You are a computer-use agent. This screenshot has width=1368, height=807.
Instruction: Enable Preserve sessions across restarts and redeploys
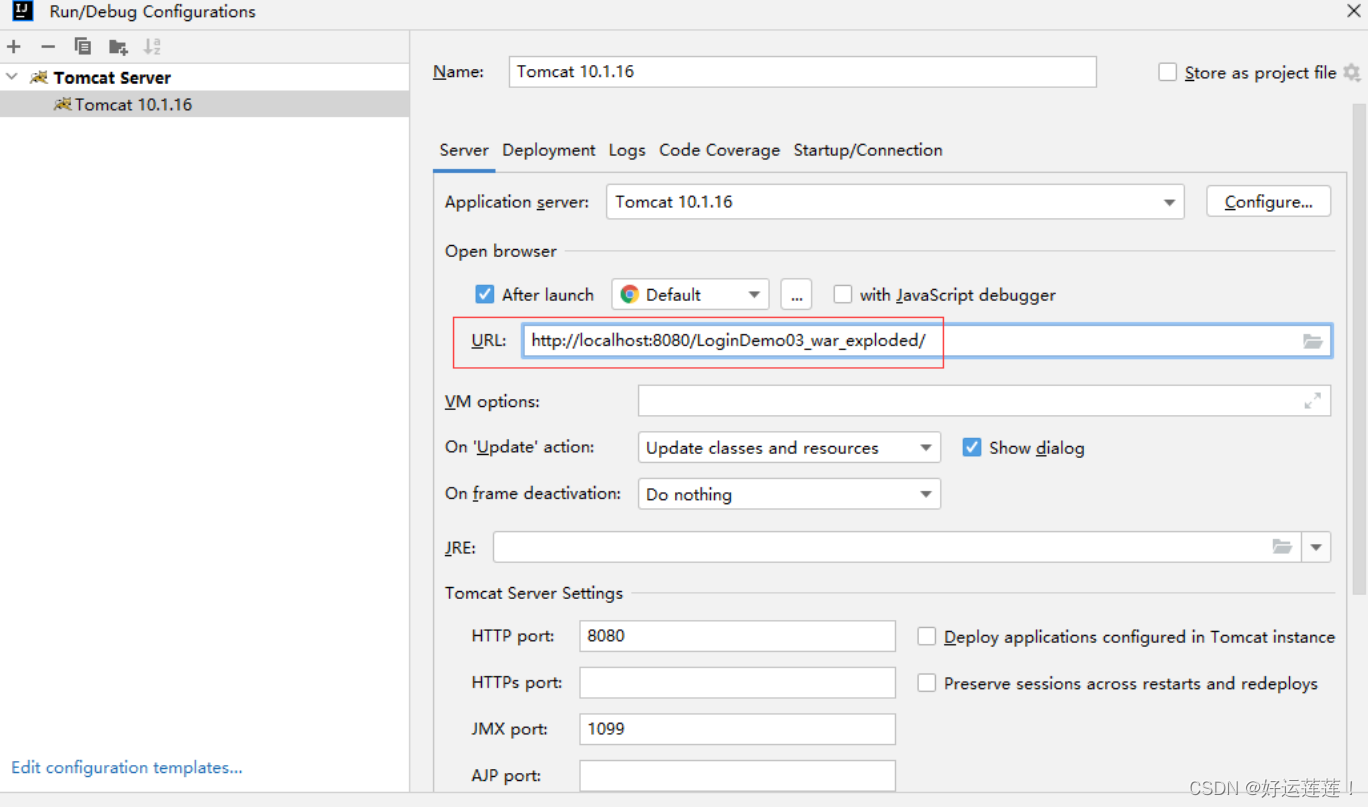pos(927,683)
